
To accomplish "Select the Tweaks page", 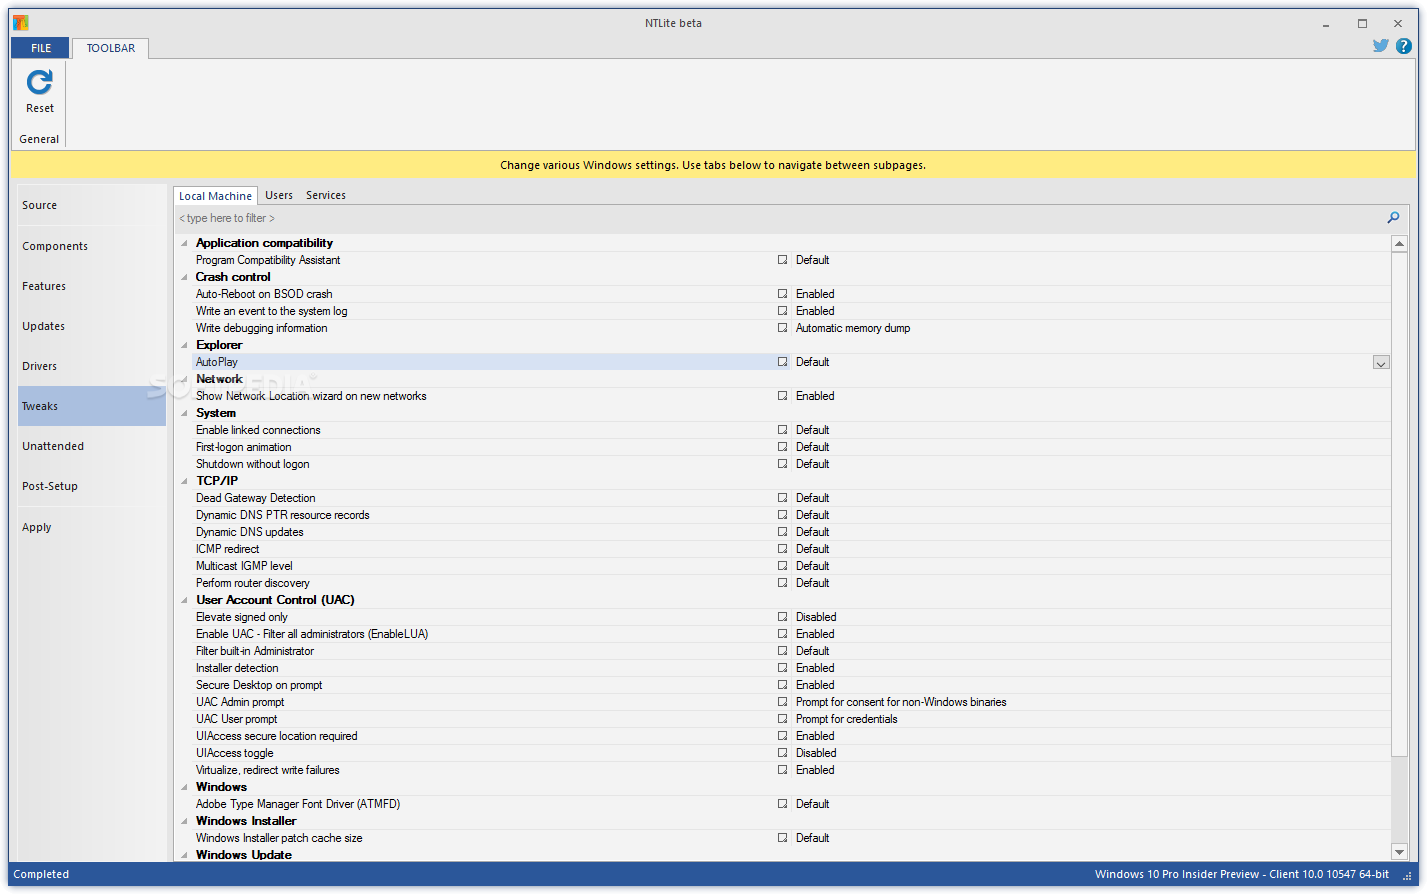I will pyautogui.click(x=92, y=406).
